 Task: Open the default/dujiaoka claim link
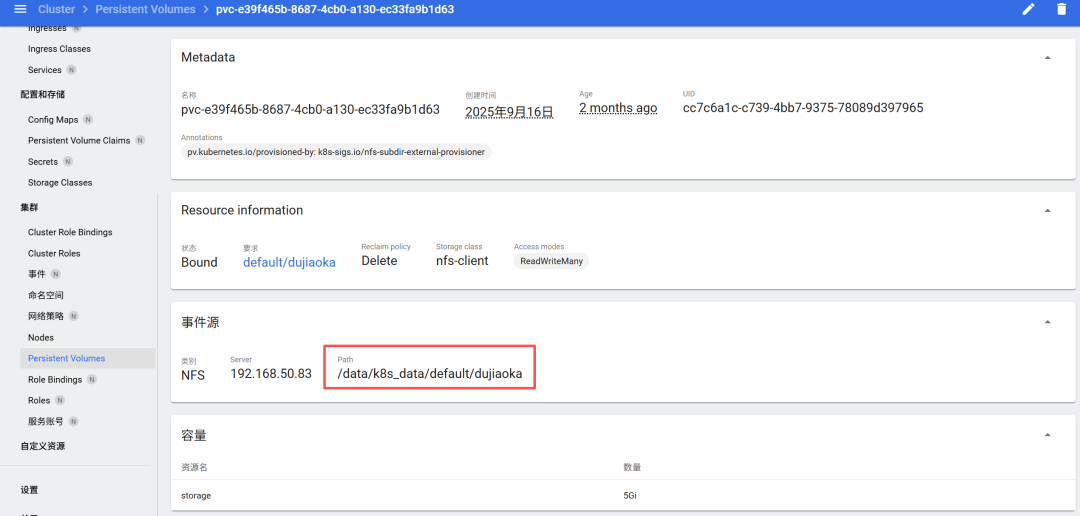click(x=289, y=262)
